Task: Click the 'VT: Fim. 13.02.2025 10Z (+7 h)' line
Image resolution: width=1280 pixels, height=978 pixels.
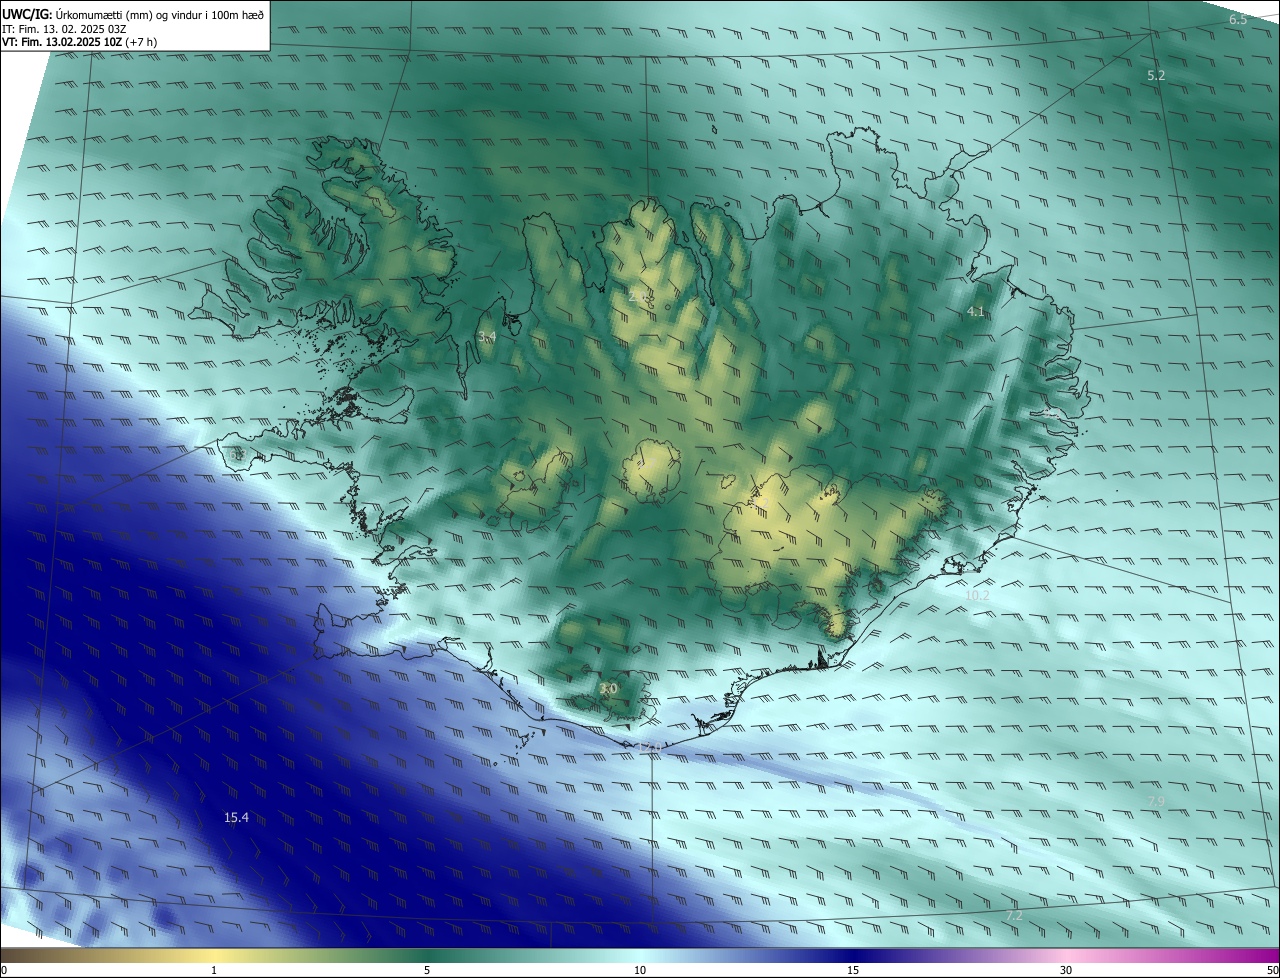Action: [x=80, y=42]
